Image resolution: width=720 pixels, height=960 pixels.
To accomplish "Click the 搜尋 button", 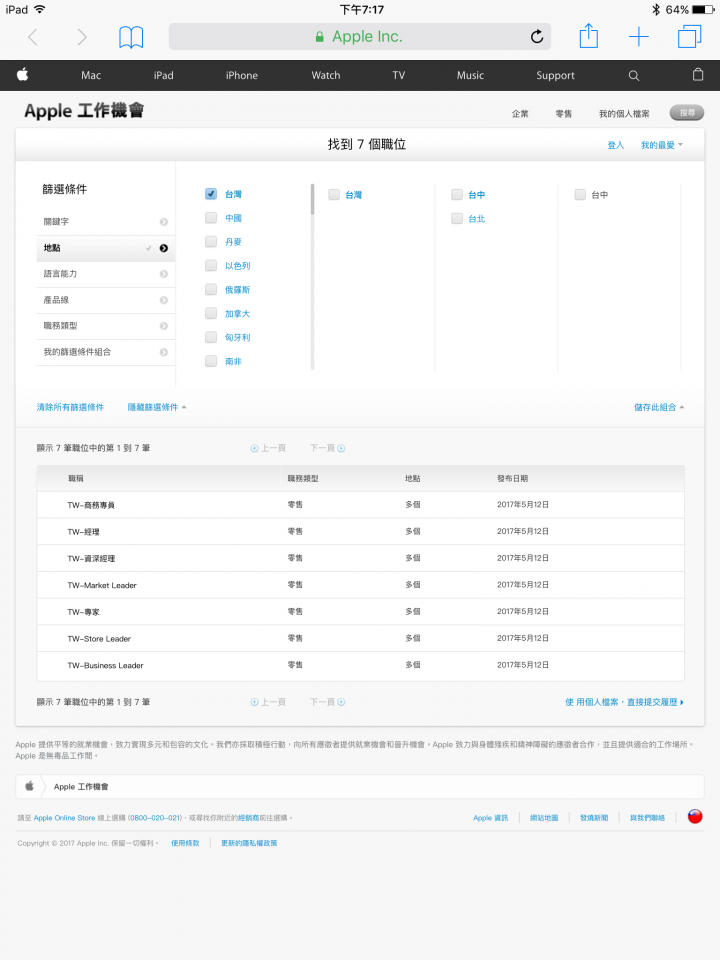I will (x=687, y=113).
